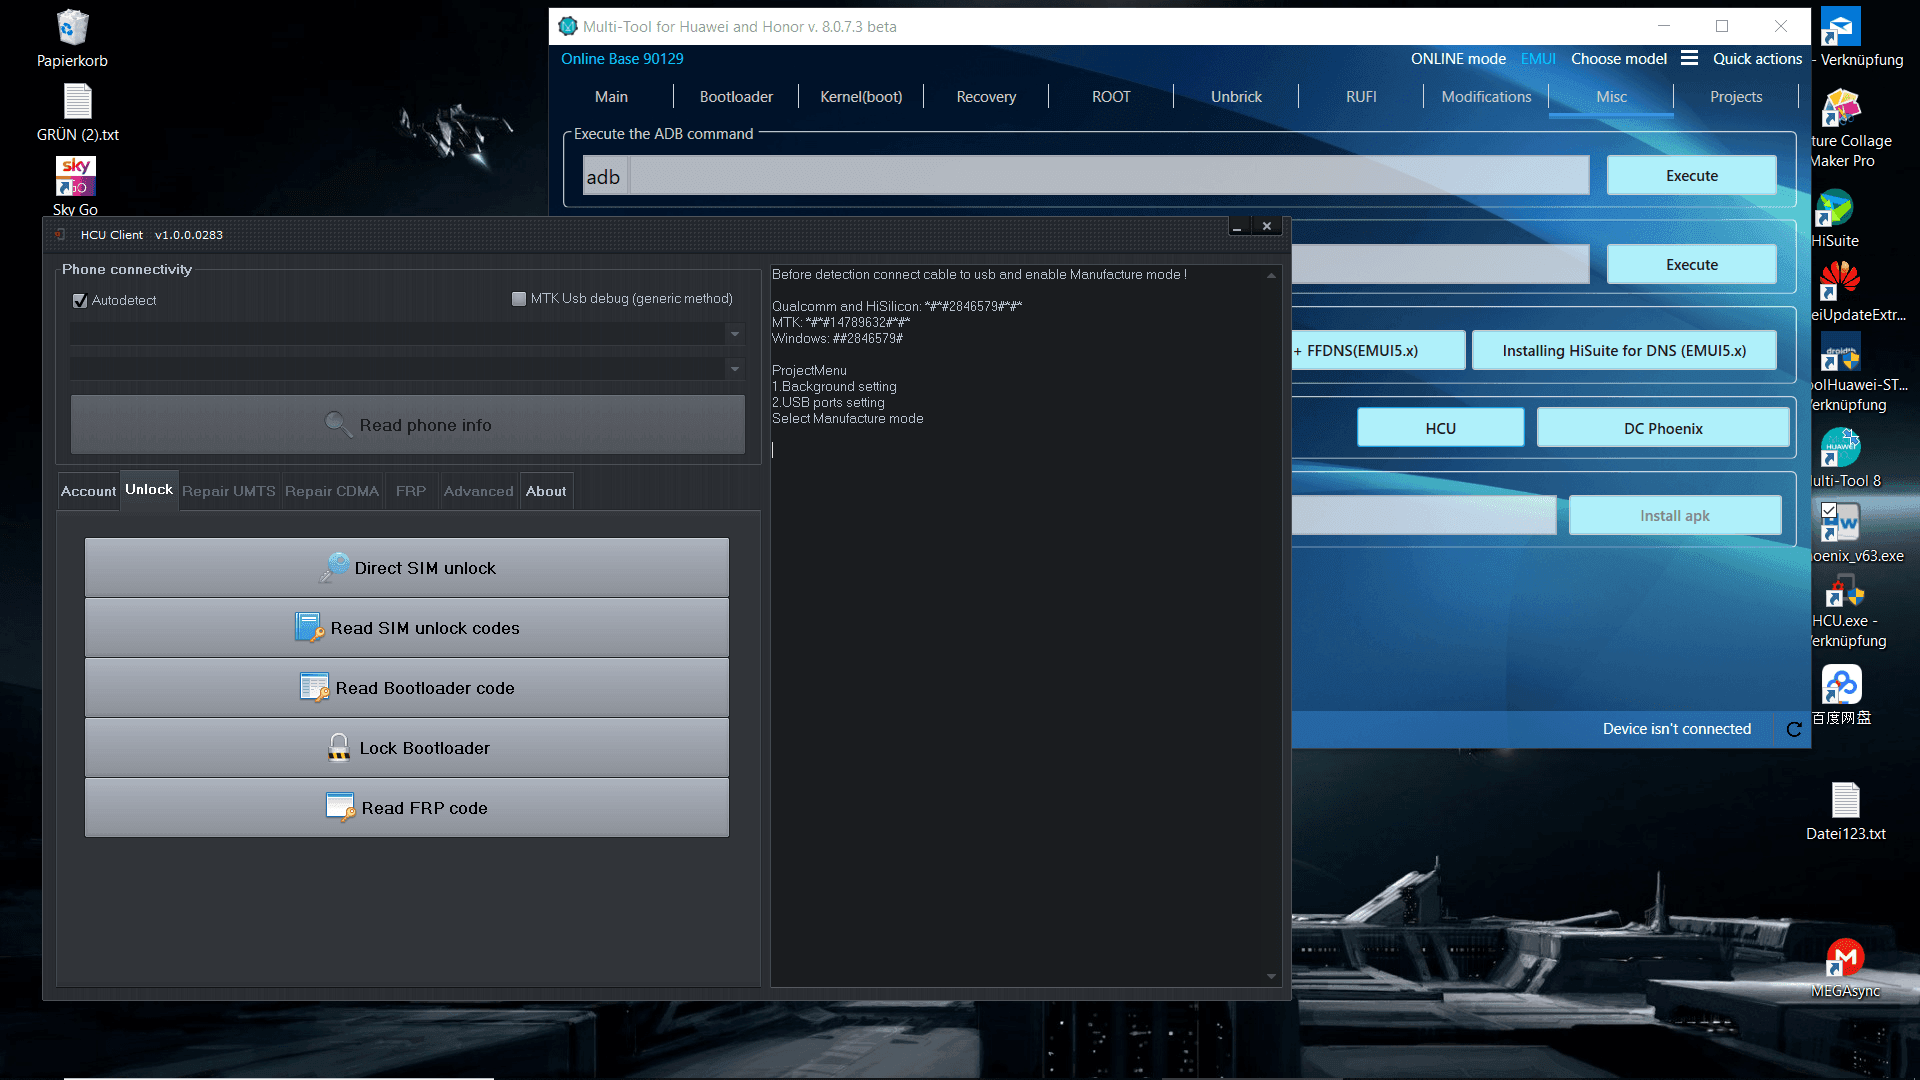
Task: Open the Repair UMTS tab
Action: pos(229,491)
